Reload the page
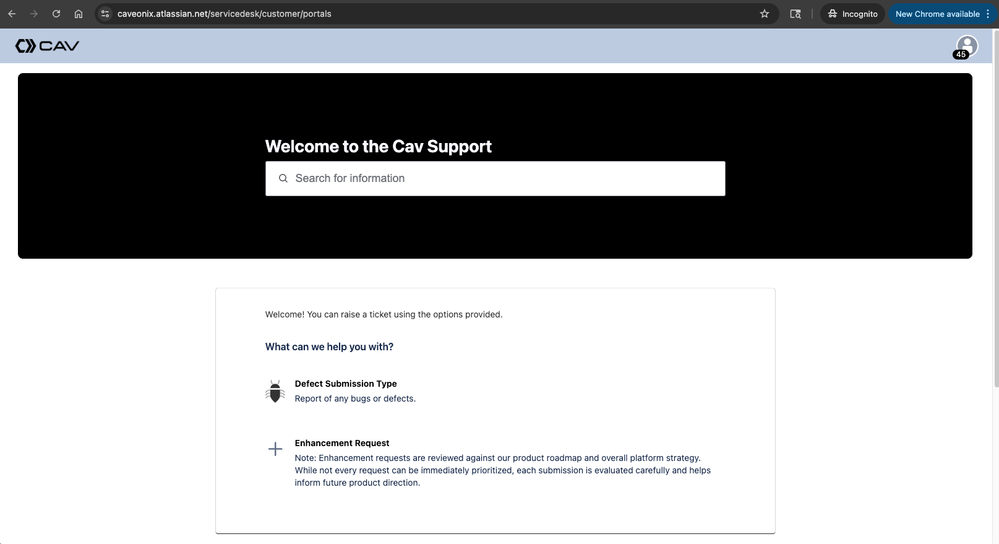Viewport: 999px width, 544px height. pyautogui.click(x=56, y=13)
